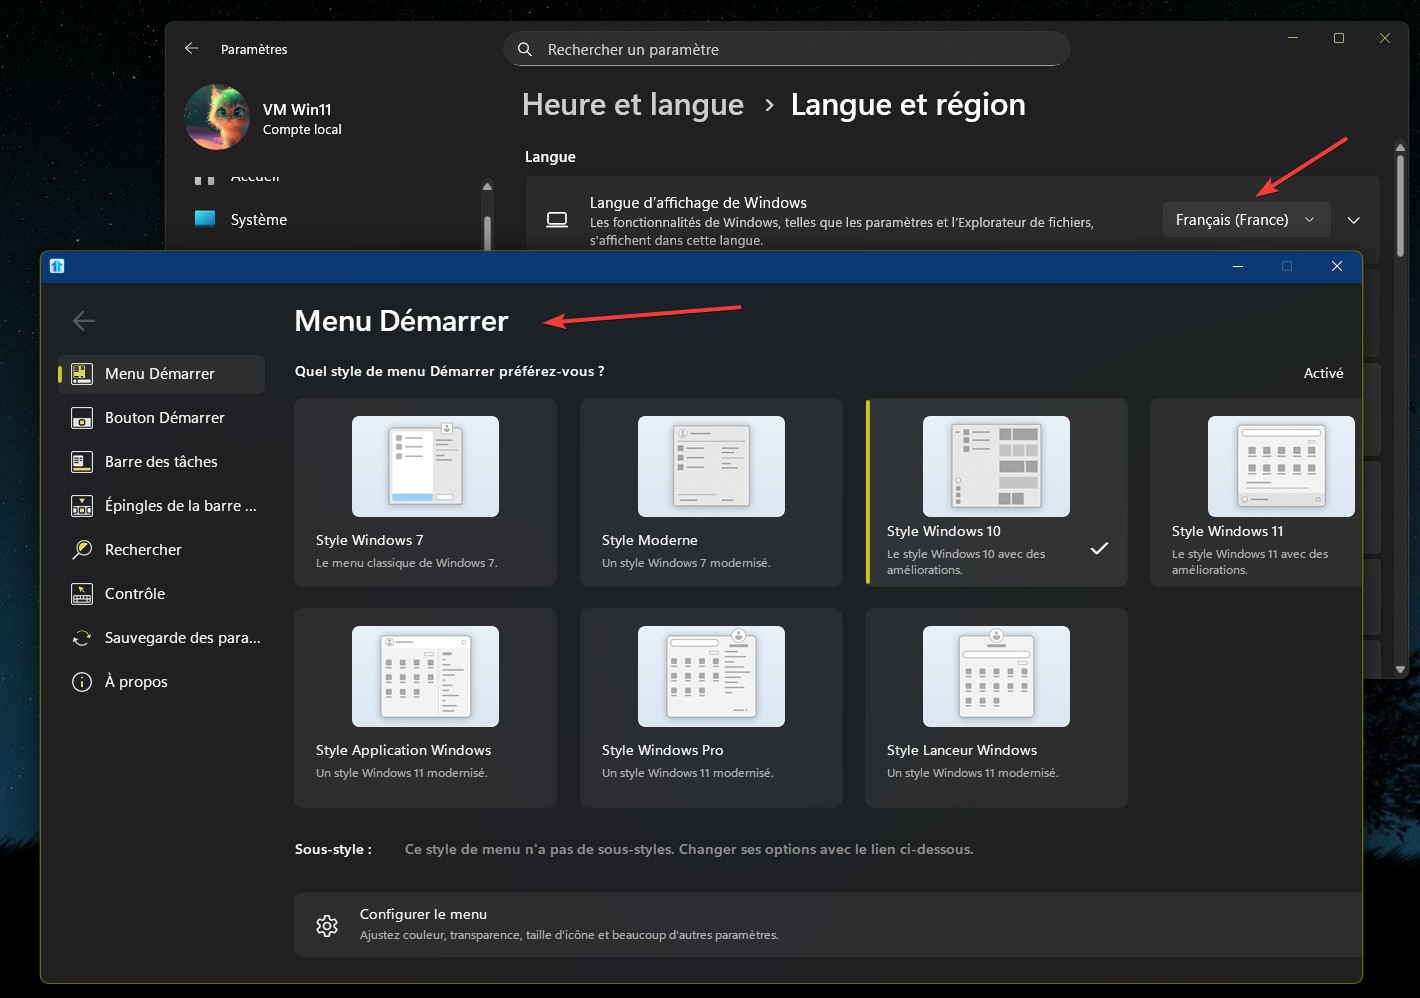Select the Style Windows 7 menu option
This screenshot has width=1420, height=998.
click(425, 492)
